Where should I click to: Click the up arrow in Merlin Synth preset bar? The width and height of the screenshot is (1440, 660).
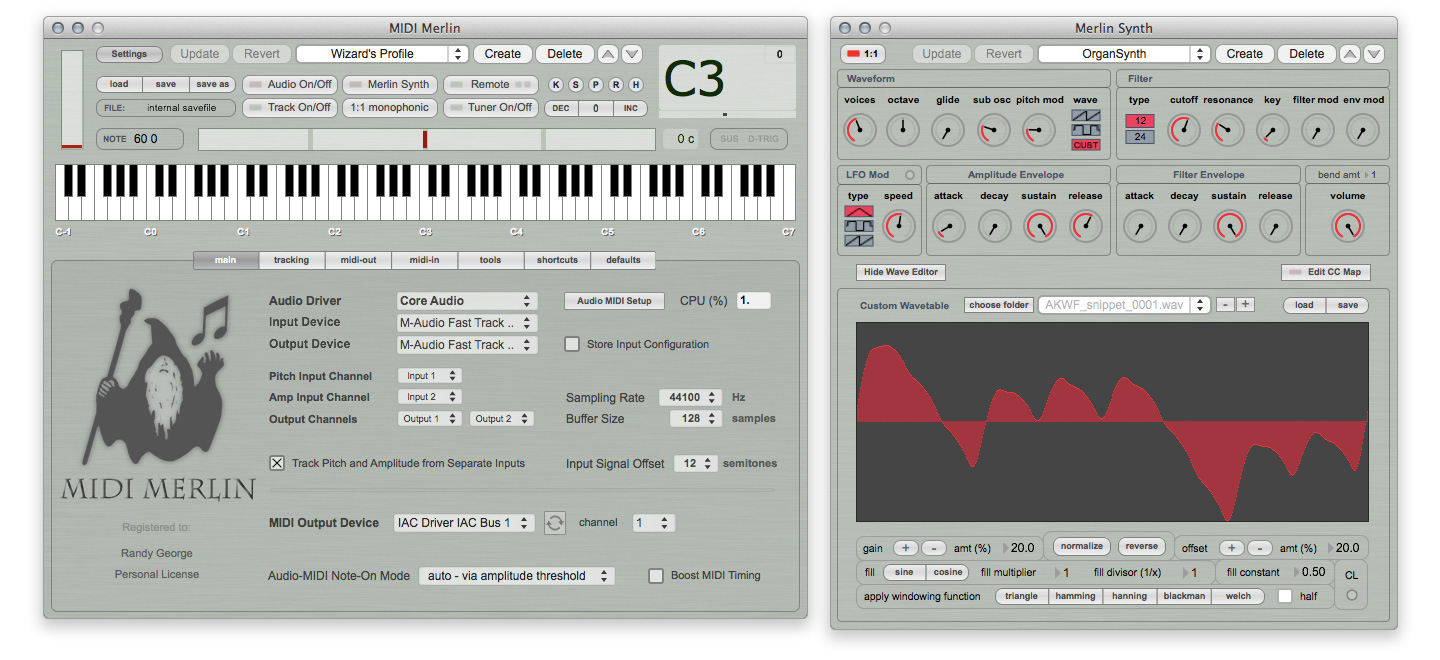[x=1350, y=54]
